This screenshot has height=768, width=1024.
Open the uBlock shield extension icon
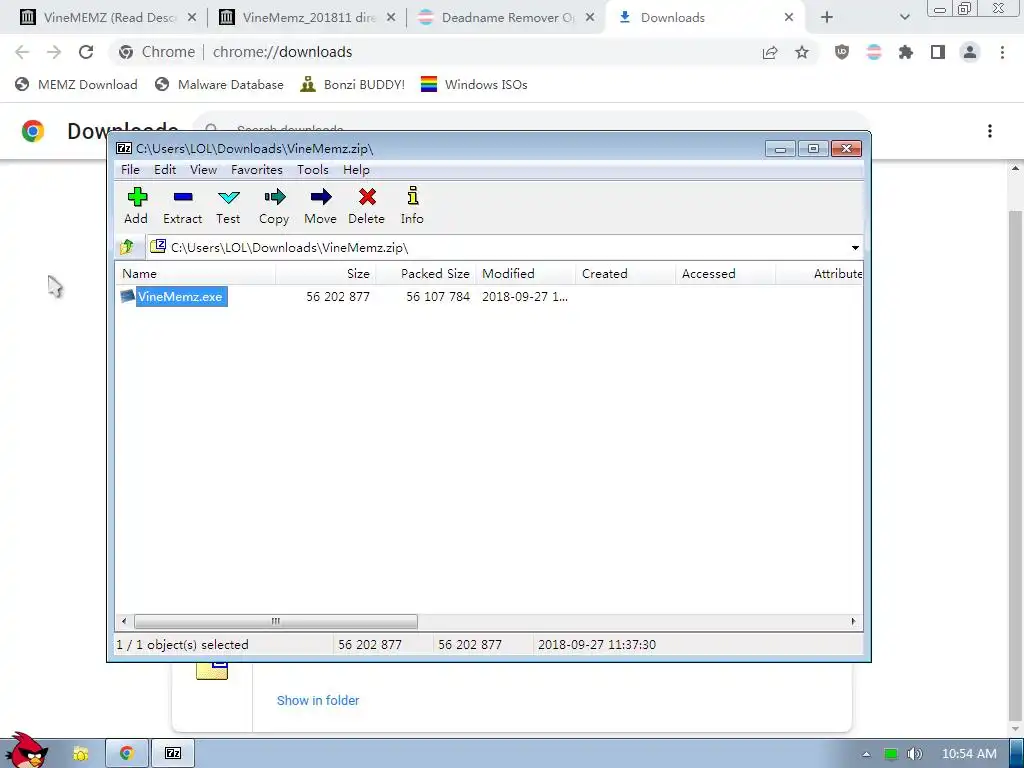pyautogui.click(x=842, y=52)
